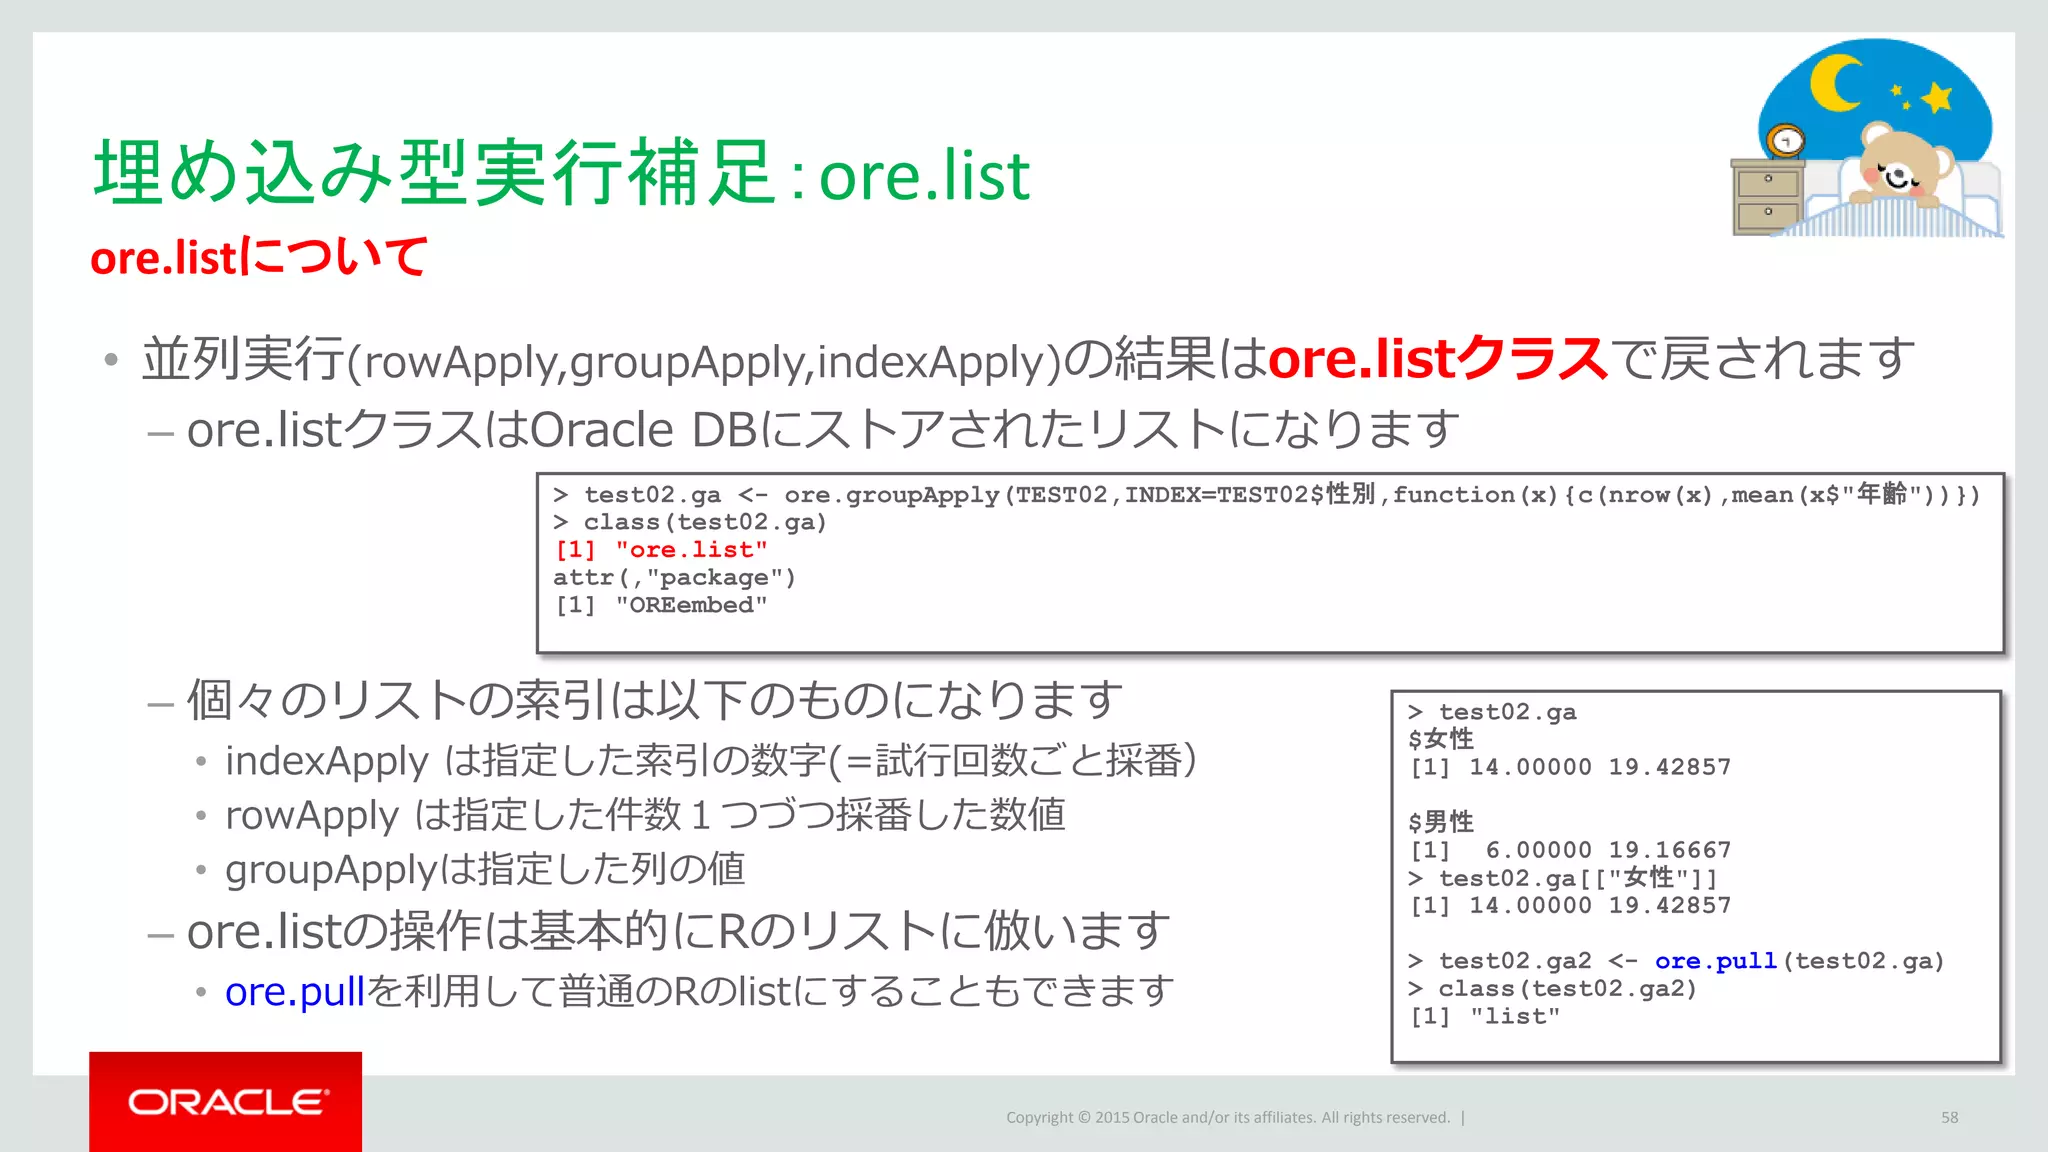Viewport: 2048px width, 1152px height.
Task: Click the line ore.listクラスはOracle DBにストアされたリストになります
Action: coord(823,429)
